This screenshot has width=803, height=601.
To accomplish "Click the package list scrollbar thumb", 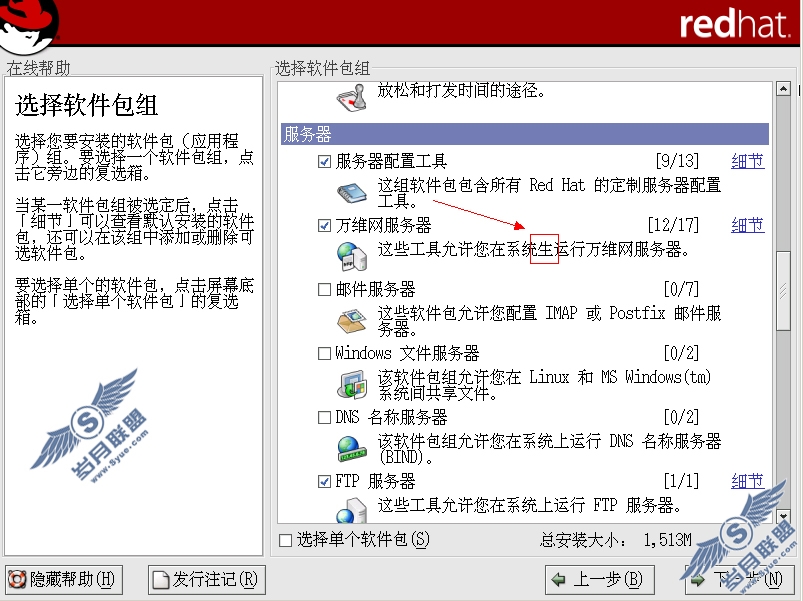I will point(783,291).
